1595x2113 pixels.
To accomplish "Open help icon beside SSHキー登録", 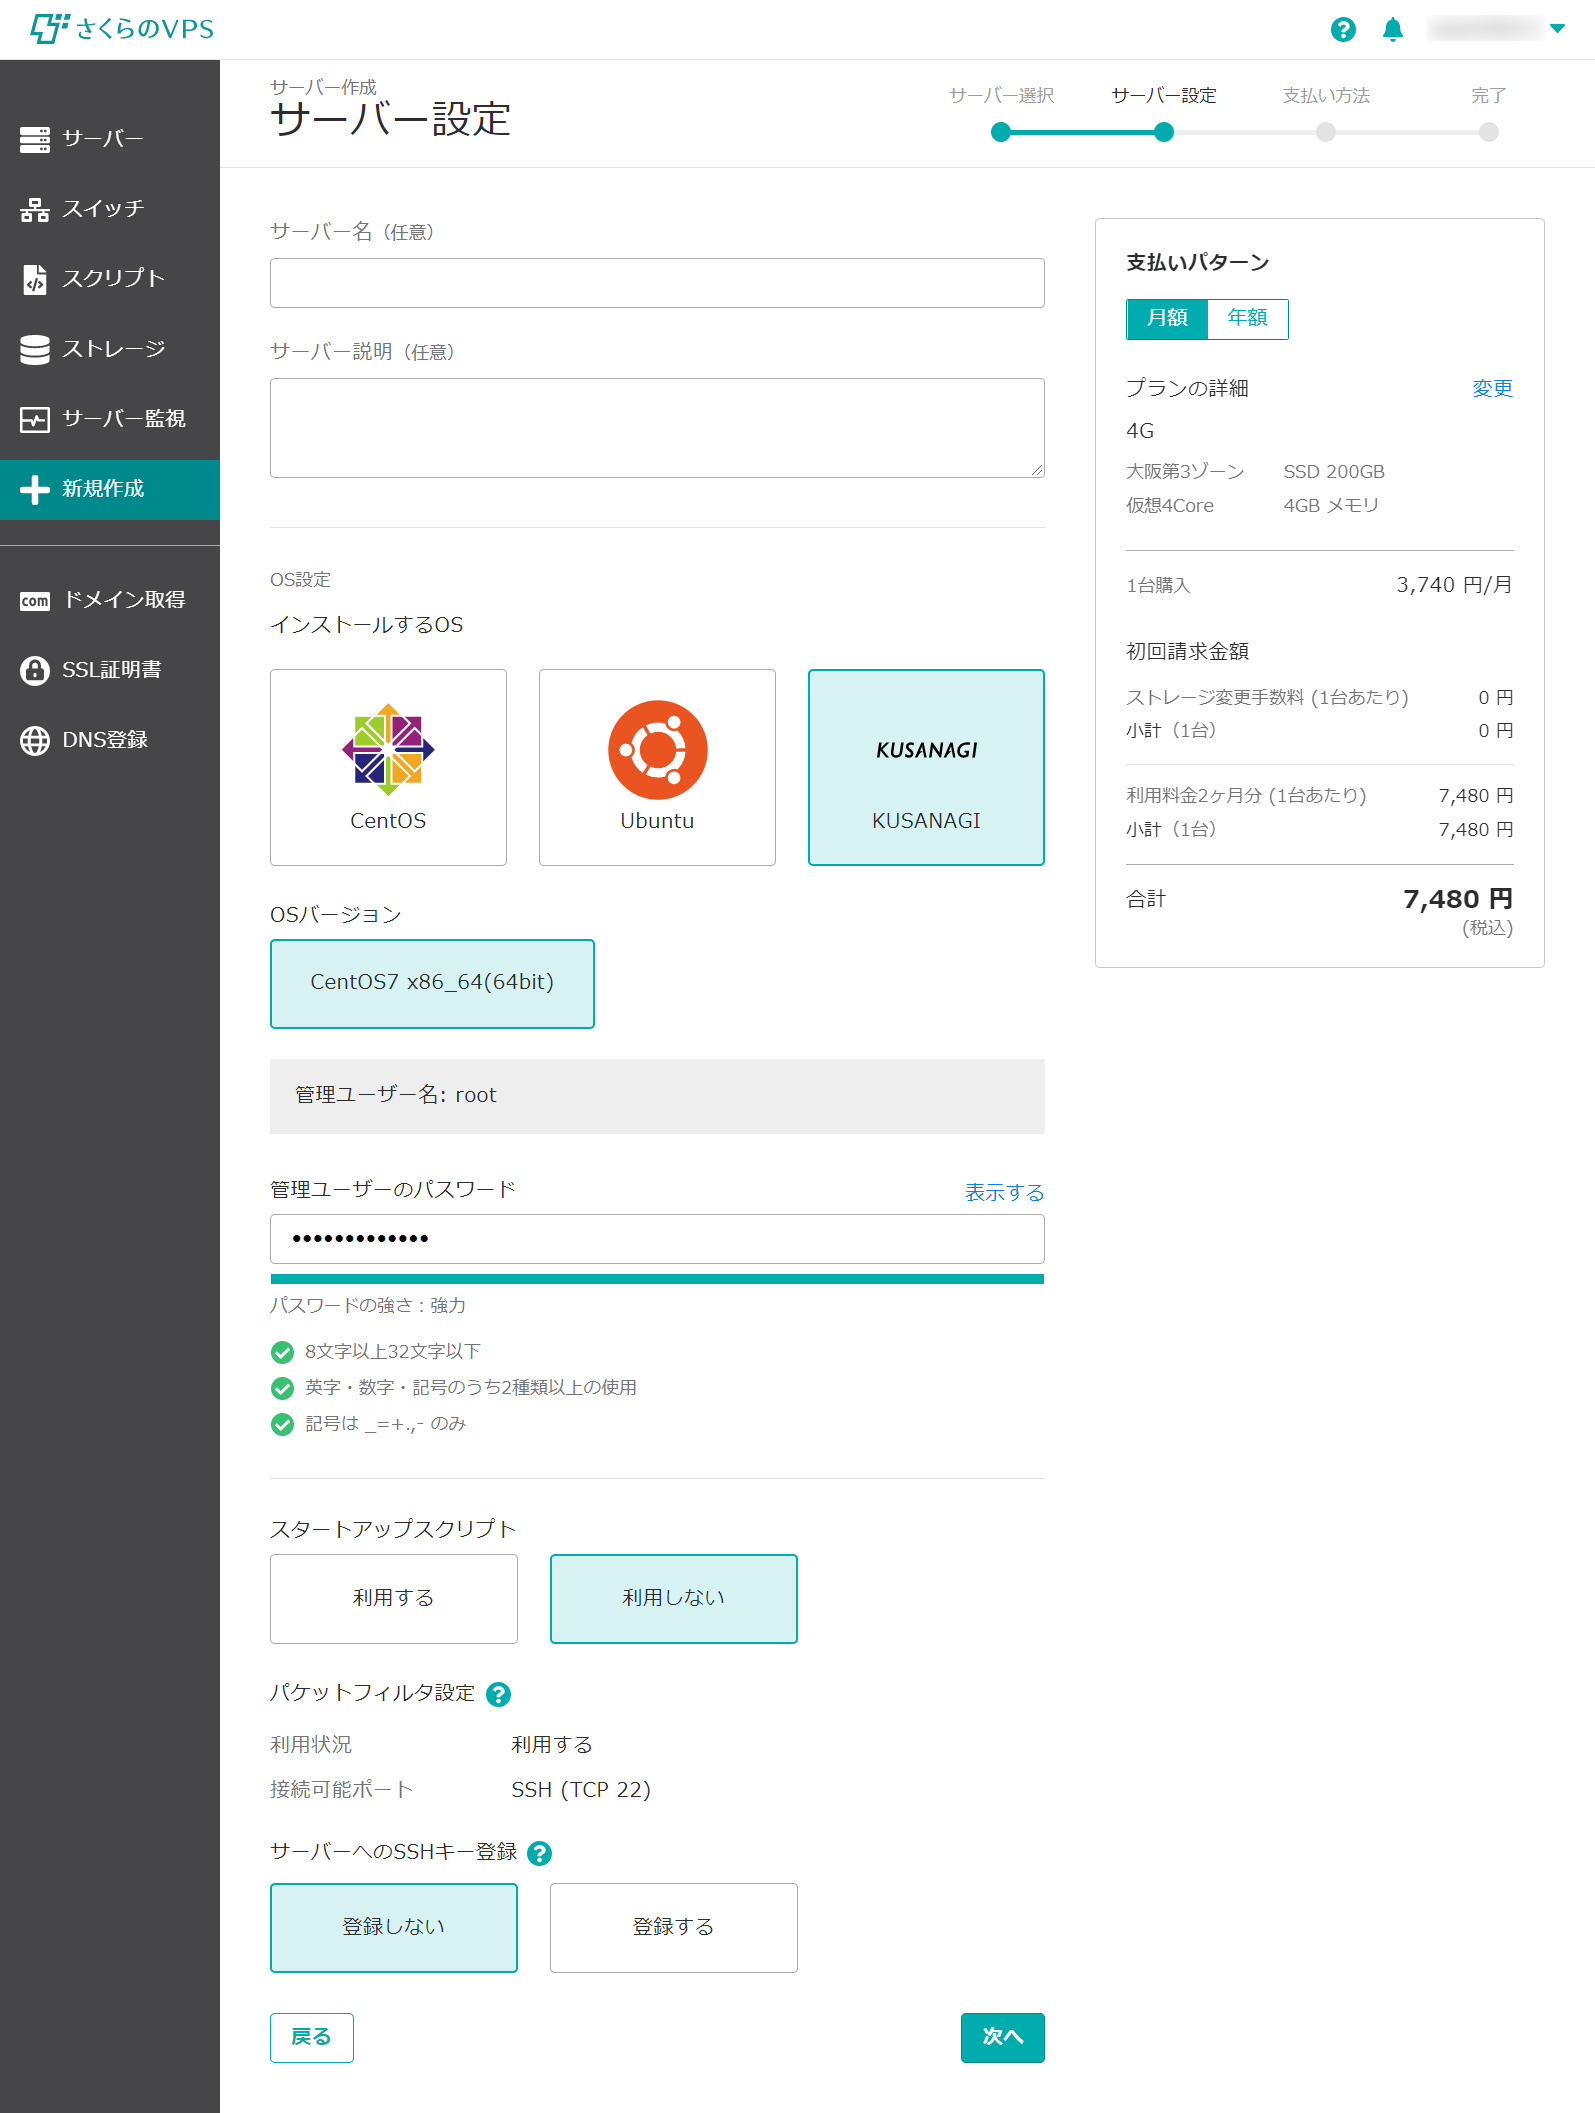I will click(x=539, y=1853).
